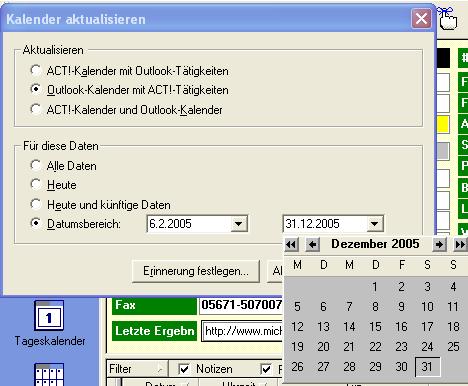Pick December 10 in the calendar
The width and height of the screenshot is (468, 386).
click(x=427, y=307)
